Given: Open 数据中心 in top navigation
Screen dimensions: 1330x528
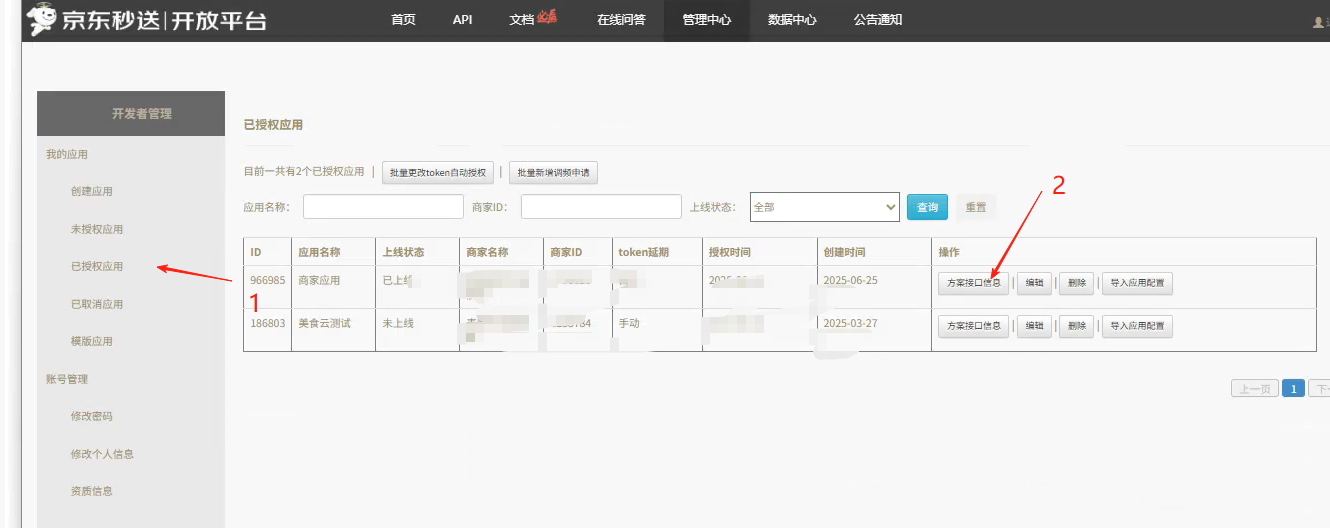Looking at the screenshot, I should [792, 20].
